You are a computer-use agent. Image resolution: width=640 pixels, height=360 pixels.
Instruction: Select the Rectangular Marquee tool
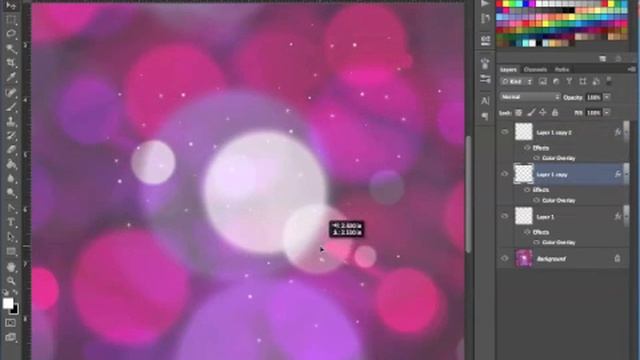11,20
